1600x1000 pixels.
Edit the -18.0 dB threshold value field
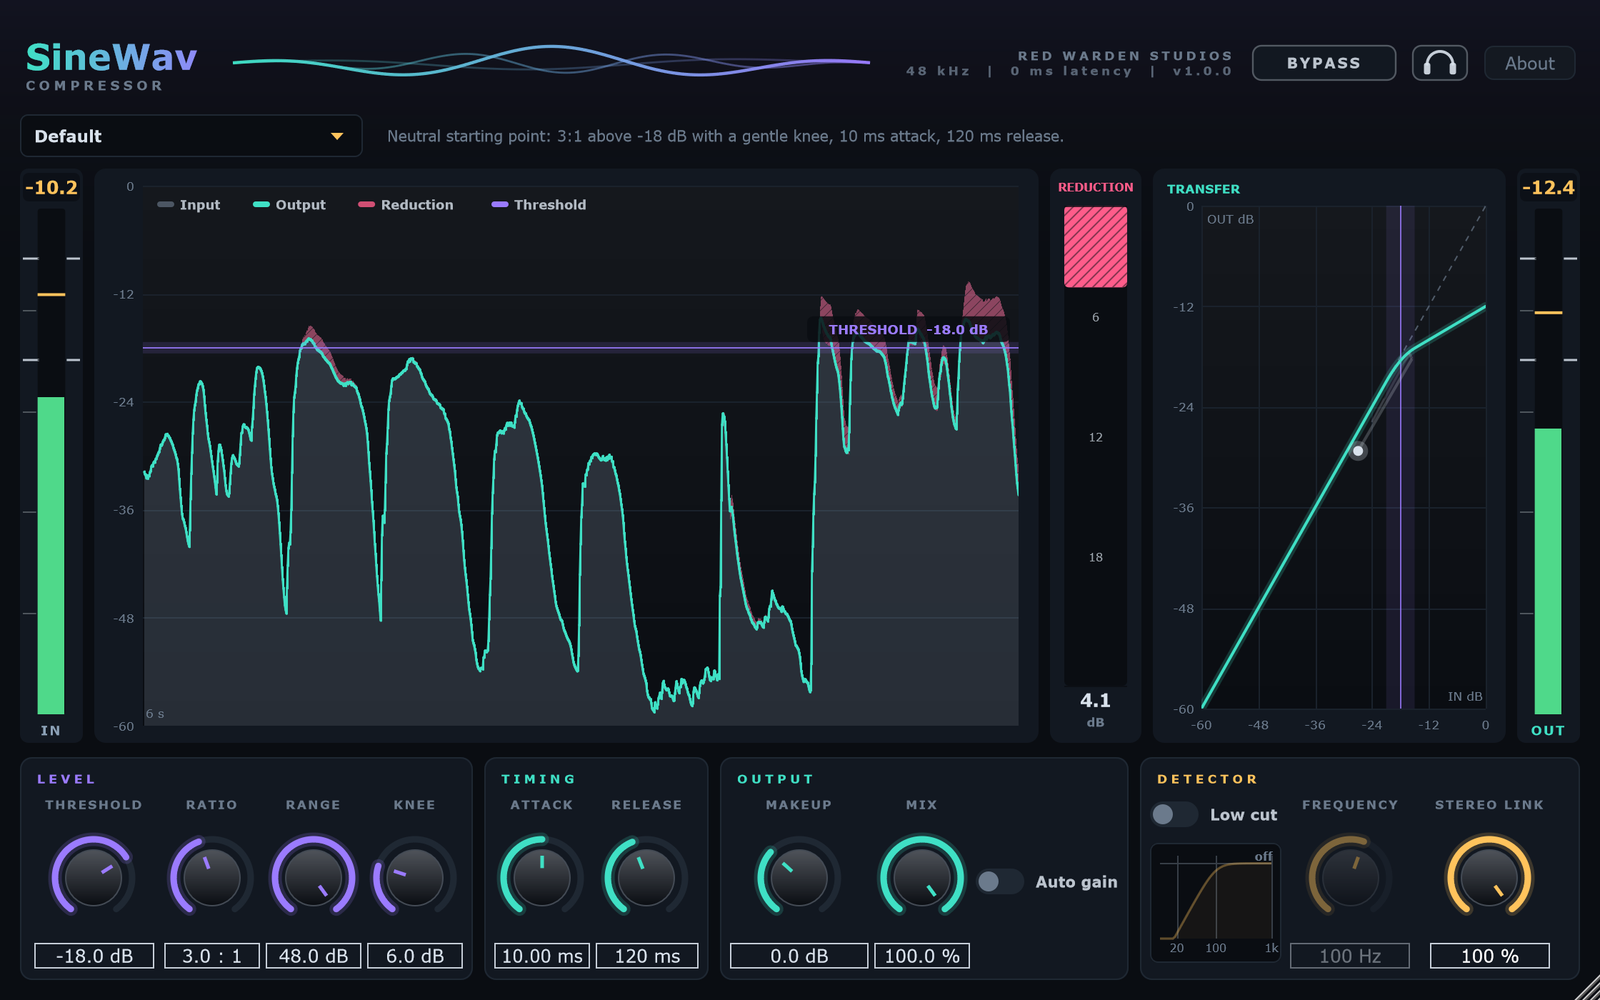pos(94,956)
